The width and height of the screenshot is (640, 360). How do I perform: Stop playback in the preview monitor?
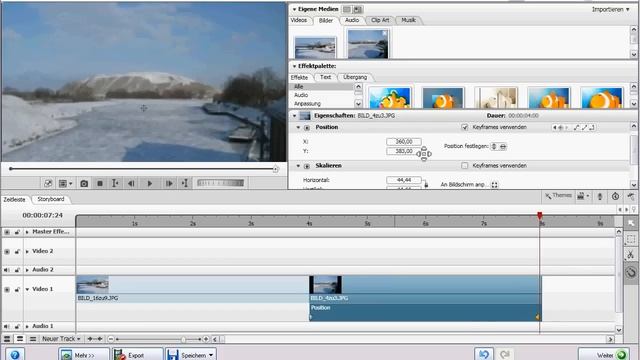pyautogui.click(x=100, y=184)
